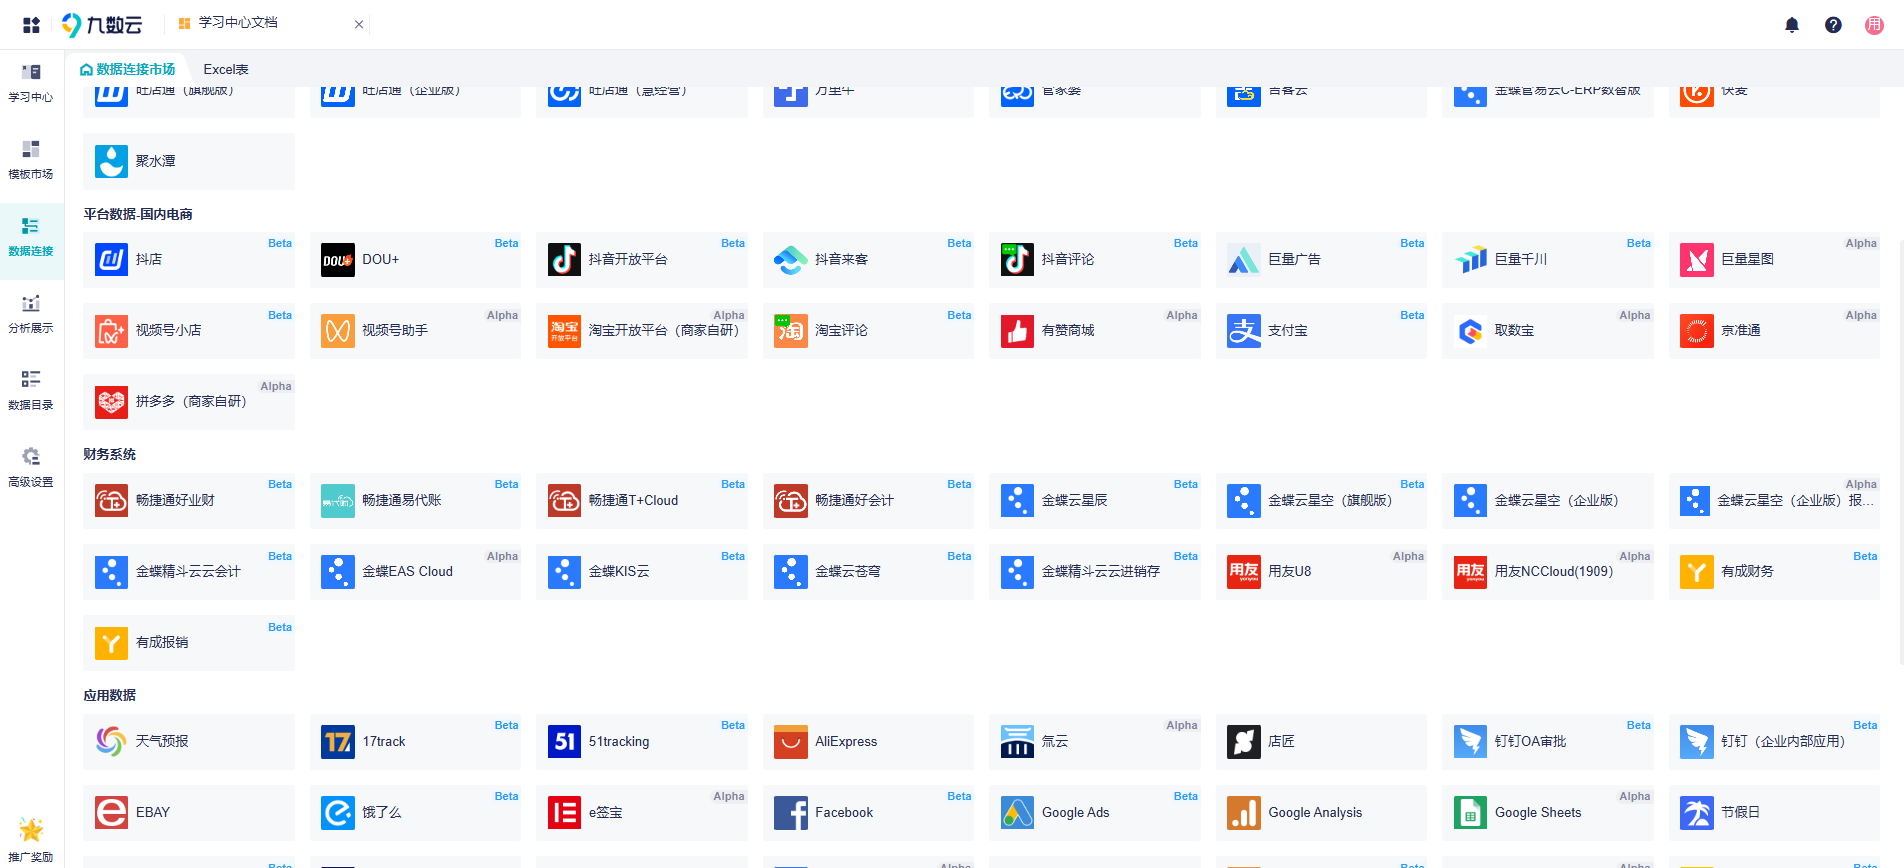Viewport: 1904px width, 868px height.
Task: Choose 巨量广告 connector icon
Action: pyautogui.click(x=1244, y=259)
